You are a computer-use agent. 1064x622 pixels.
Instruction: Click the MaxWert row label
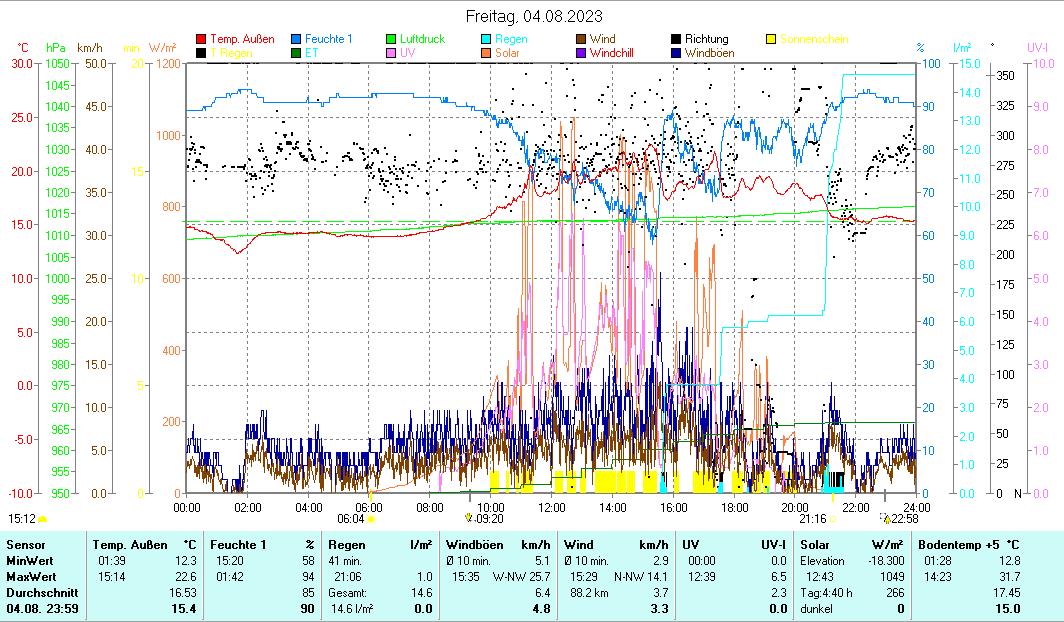point(28,577)
